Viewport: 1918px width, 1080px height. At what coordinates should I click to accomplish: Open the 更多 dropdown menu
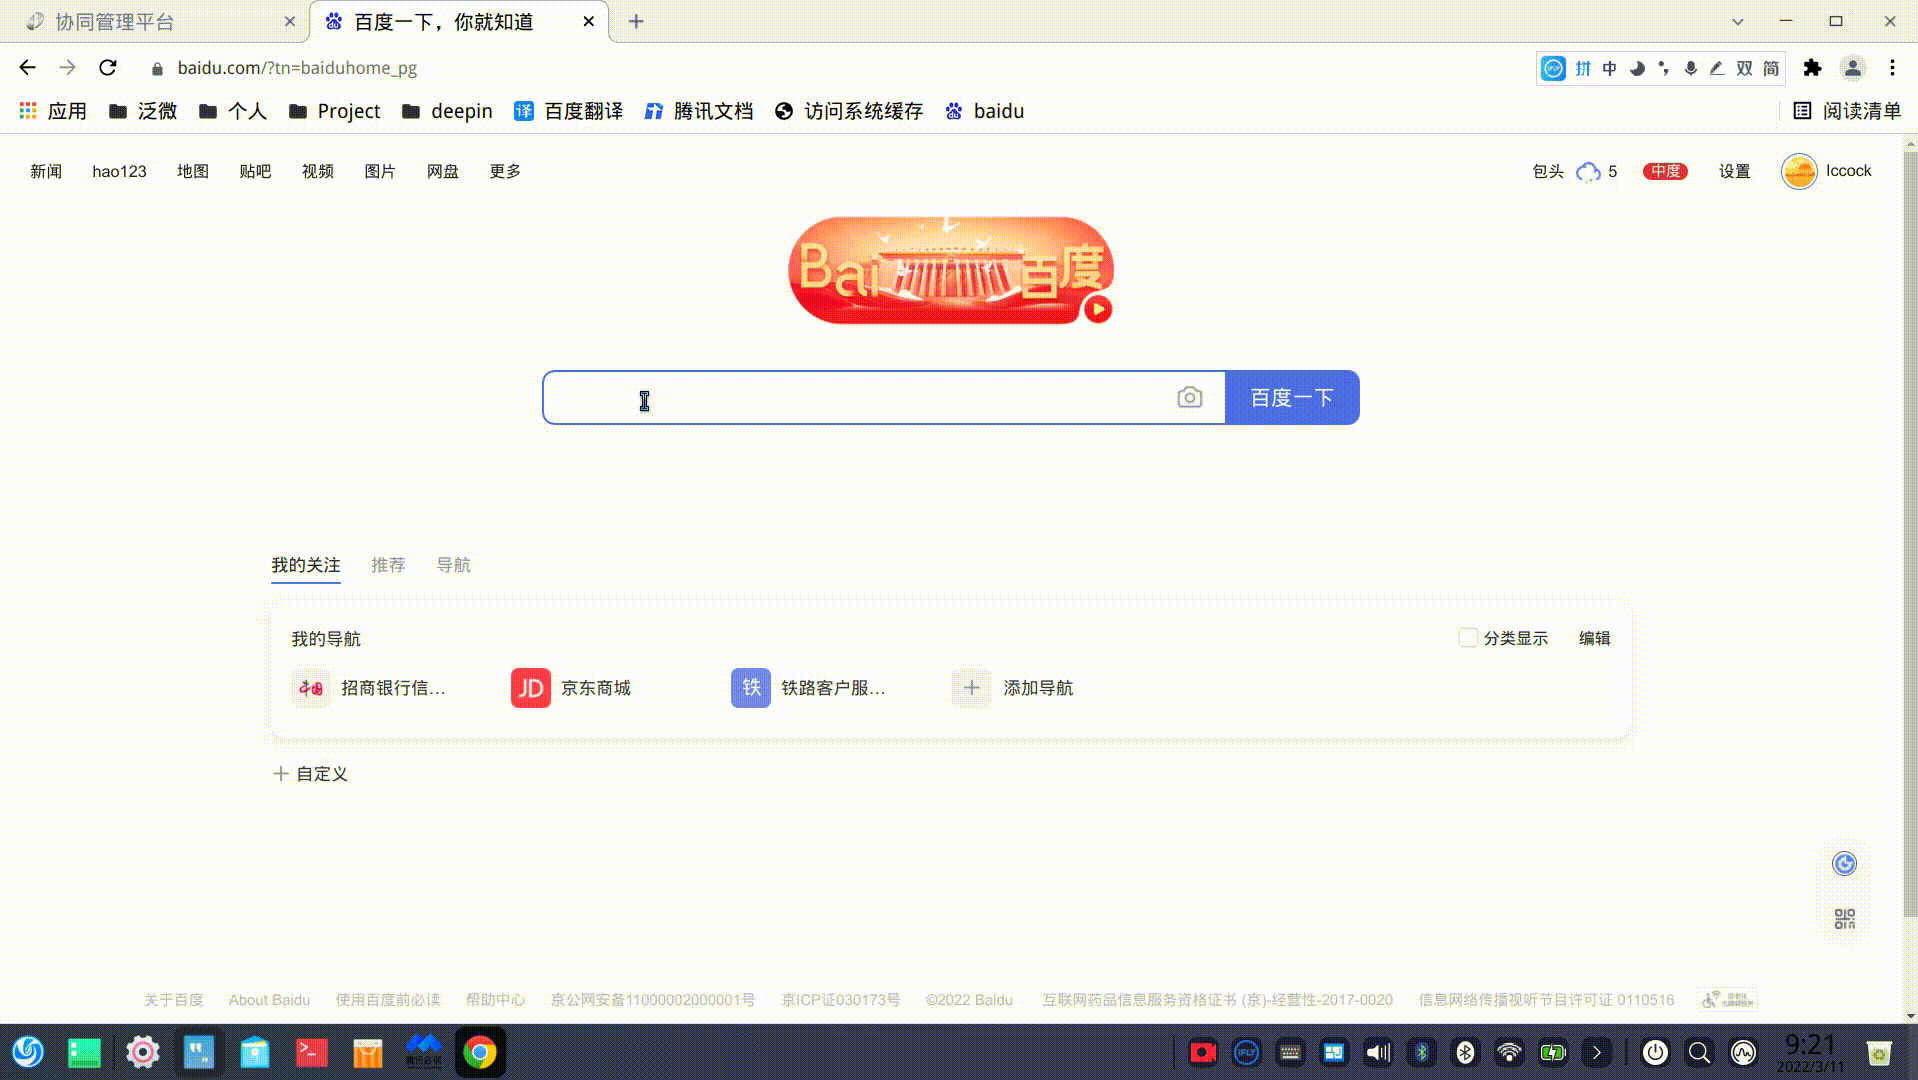coord(504,171)
